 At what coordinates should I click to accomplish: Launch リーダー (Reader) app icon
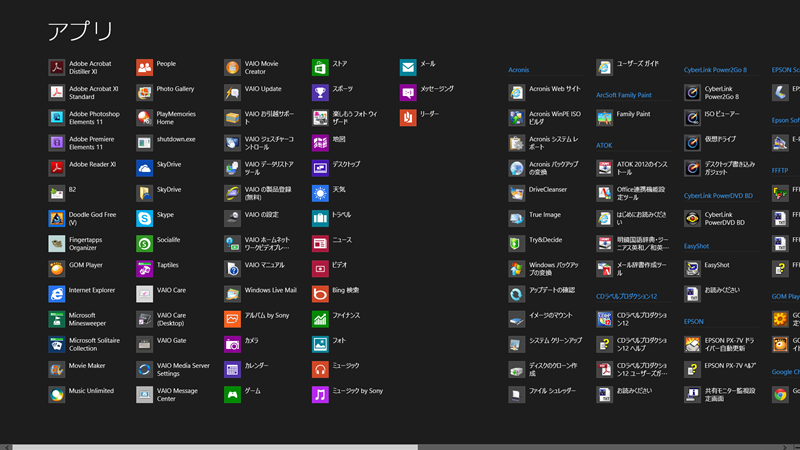(408, 118)
